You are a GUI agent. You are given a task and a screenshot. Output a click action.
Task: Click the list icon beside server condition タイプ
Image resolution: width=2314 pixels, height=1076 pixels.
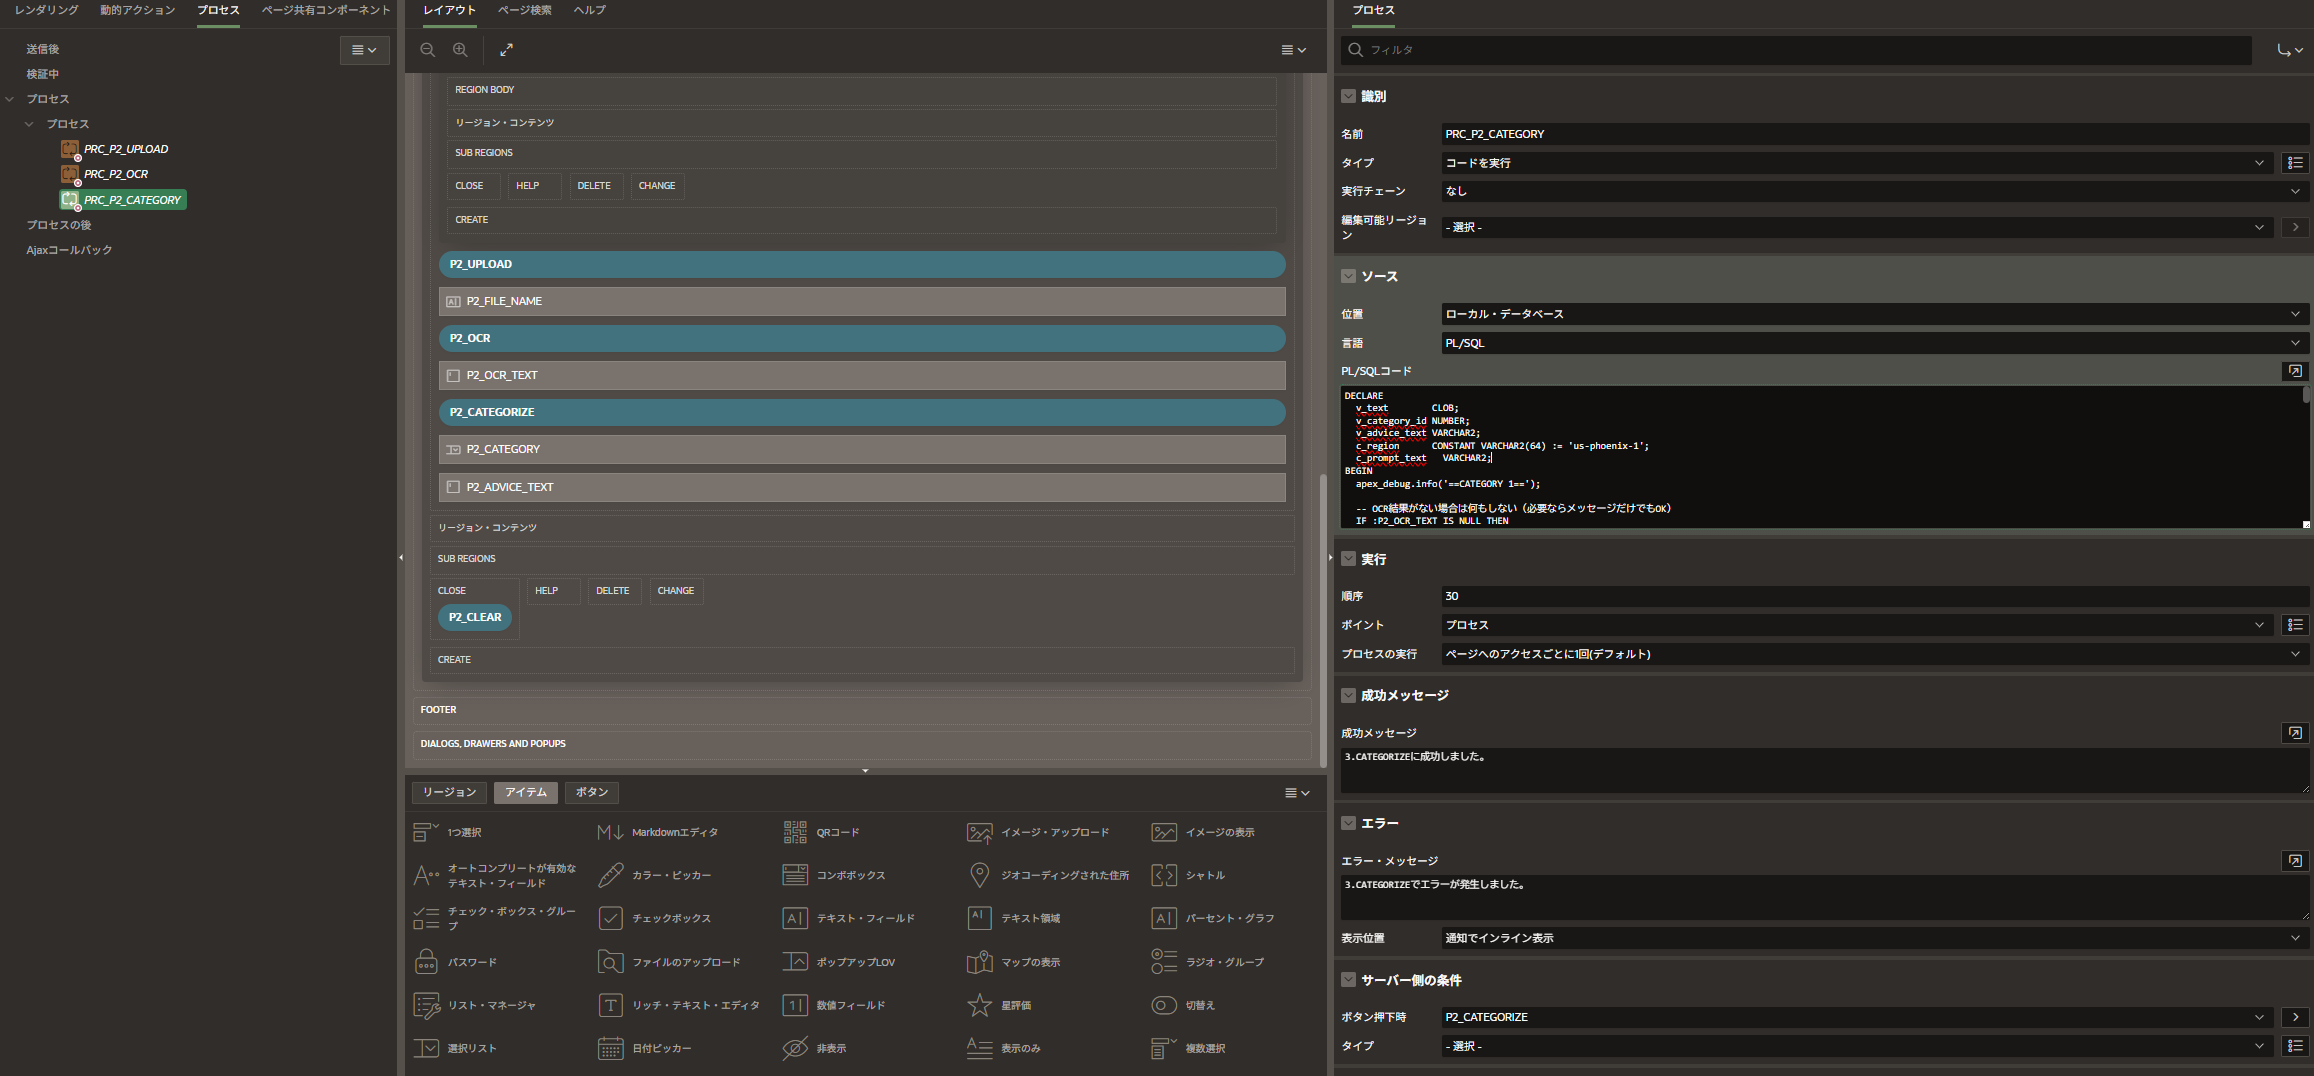(2295, 1046)
